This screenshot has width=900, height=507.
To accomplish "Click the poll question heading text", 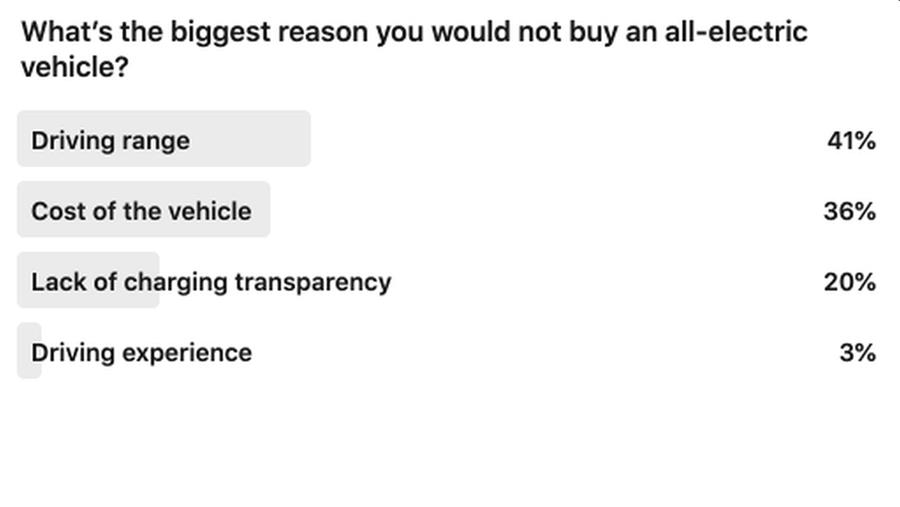I will [414, 49].
